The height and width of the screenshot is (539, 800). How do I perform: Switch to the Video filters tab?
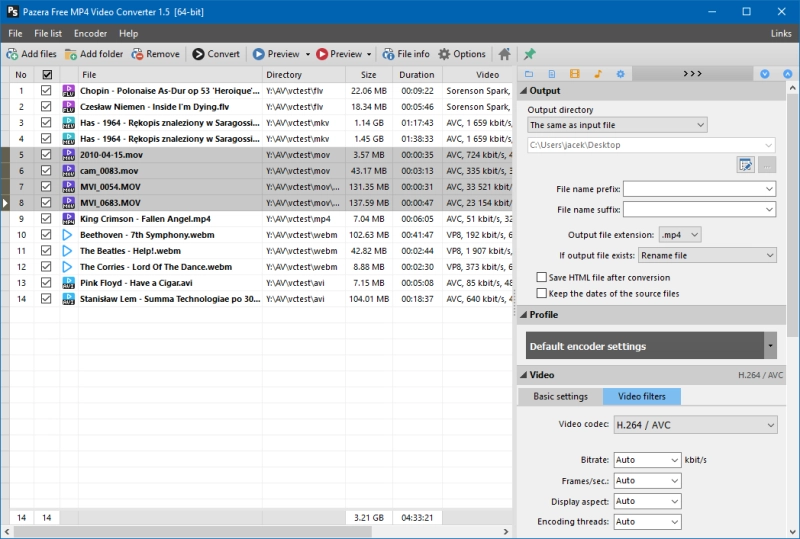click(x=642, y=397)
